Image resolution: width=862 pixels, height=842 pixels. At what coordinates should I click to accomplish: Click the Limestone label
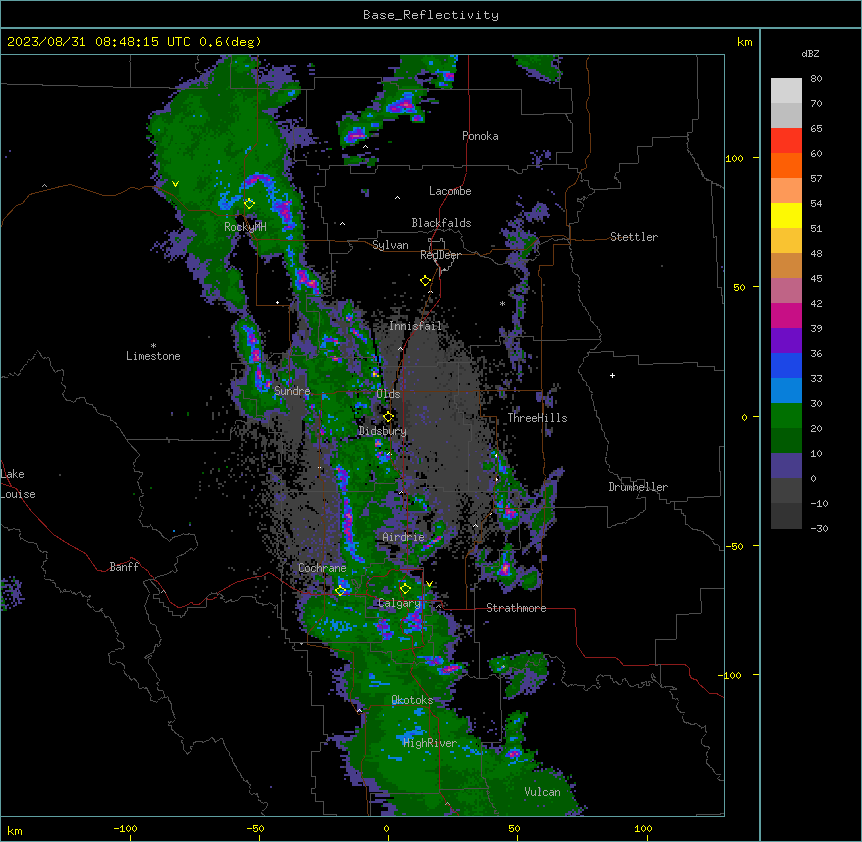tap(153, 356)
